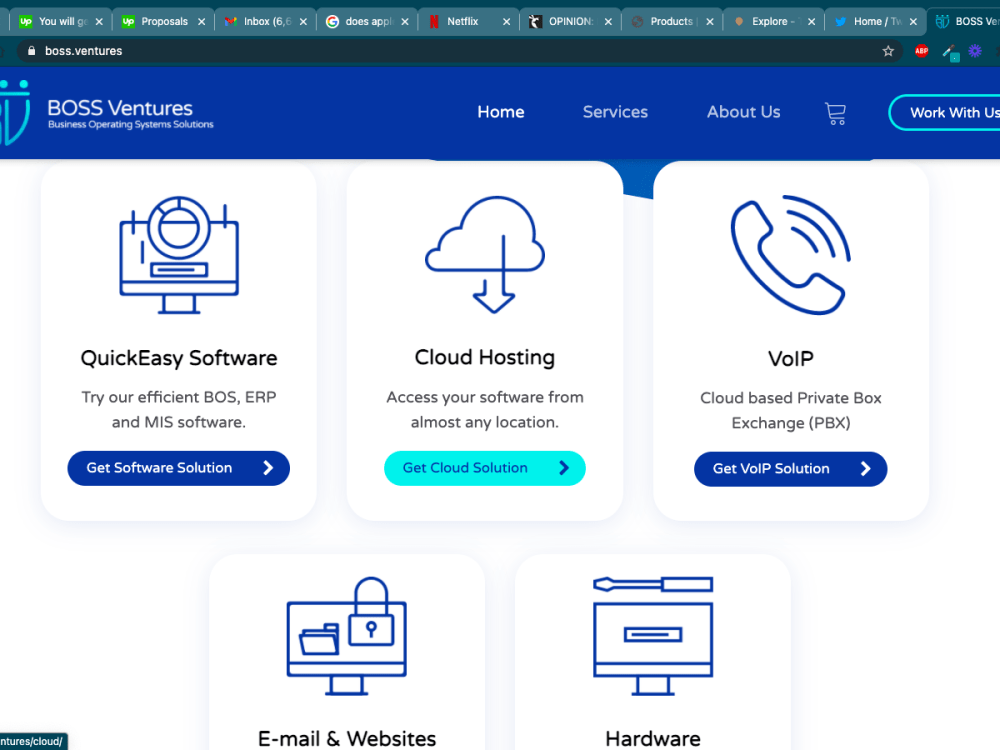Click the padlock site info icon
1000x750 pixels.
tap(31, 51)
